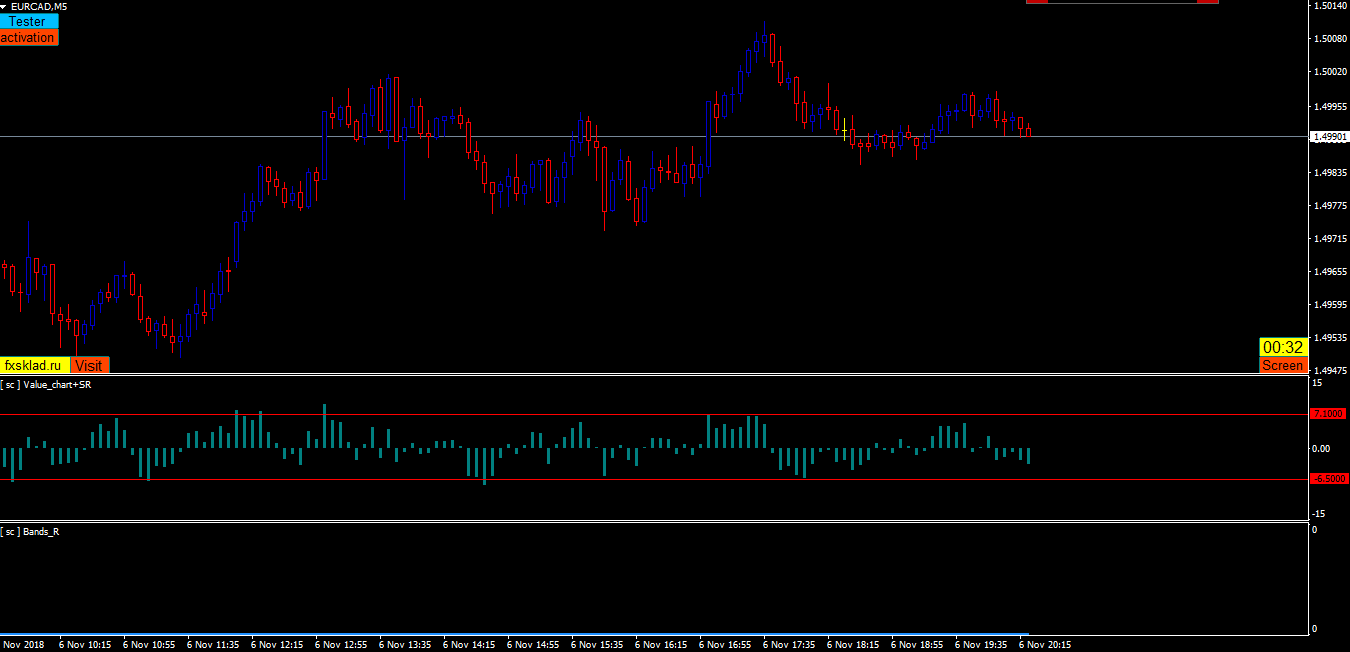
Task: Select the "6 Nov 10:15" time label
Action: pyautogui.click(x=85, y=645)
